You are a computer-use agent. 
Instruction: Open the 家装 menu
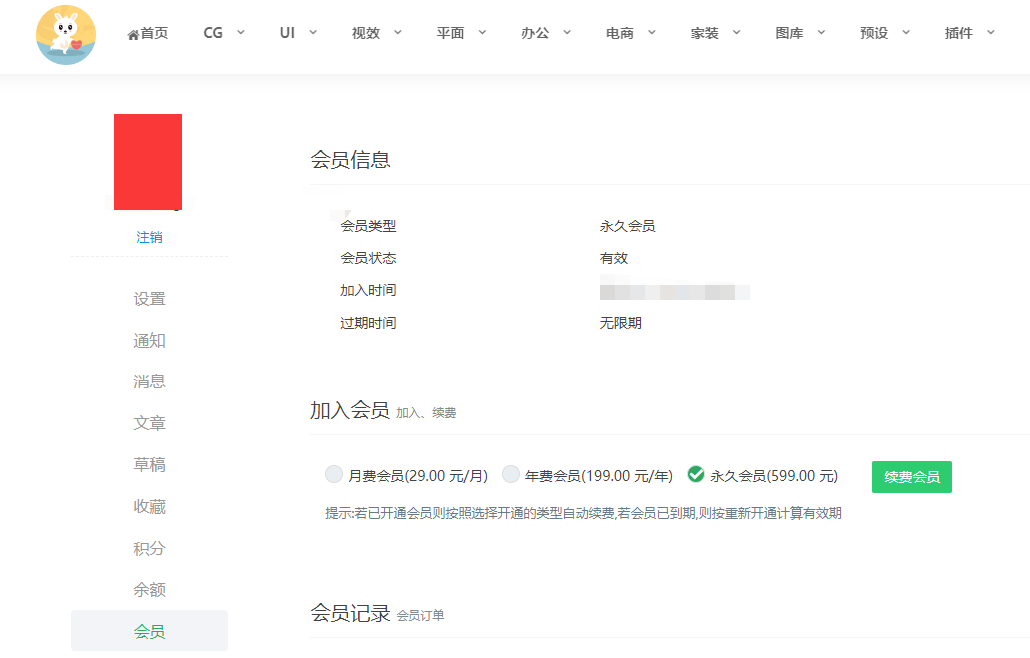click(x=705, y=33)
